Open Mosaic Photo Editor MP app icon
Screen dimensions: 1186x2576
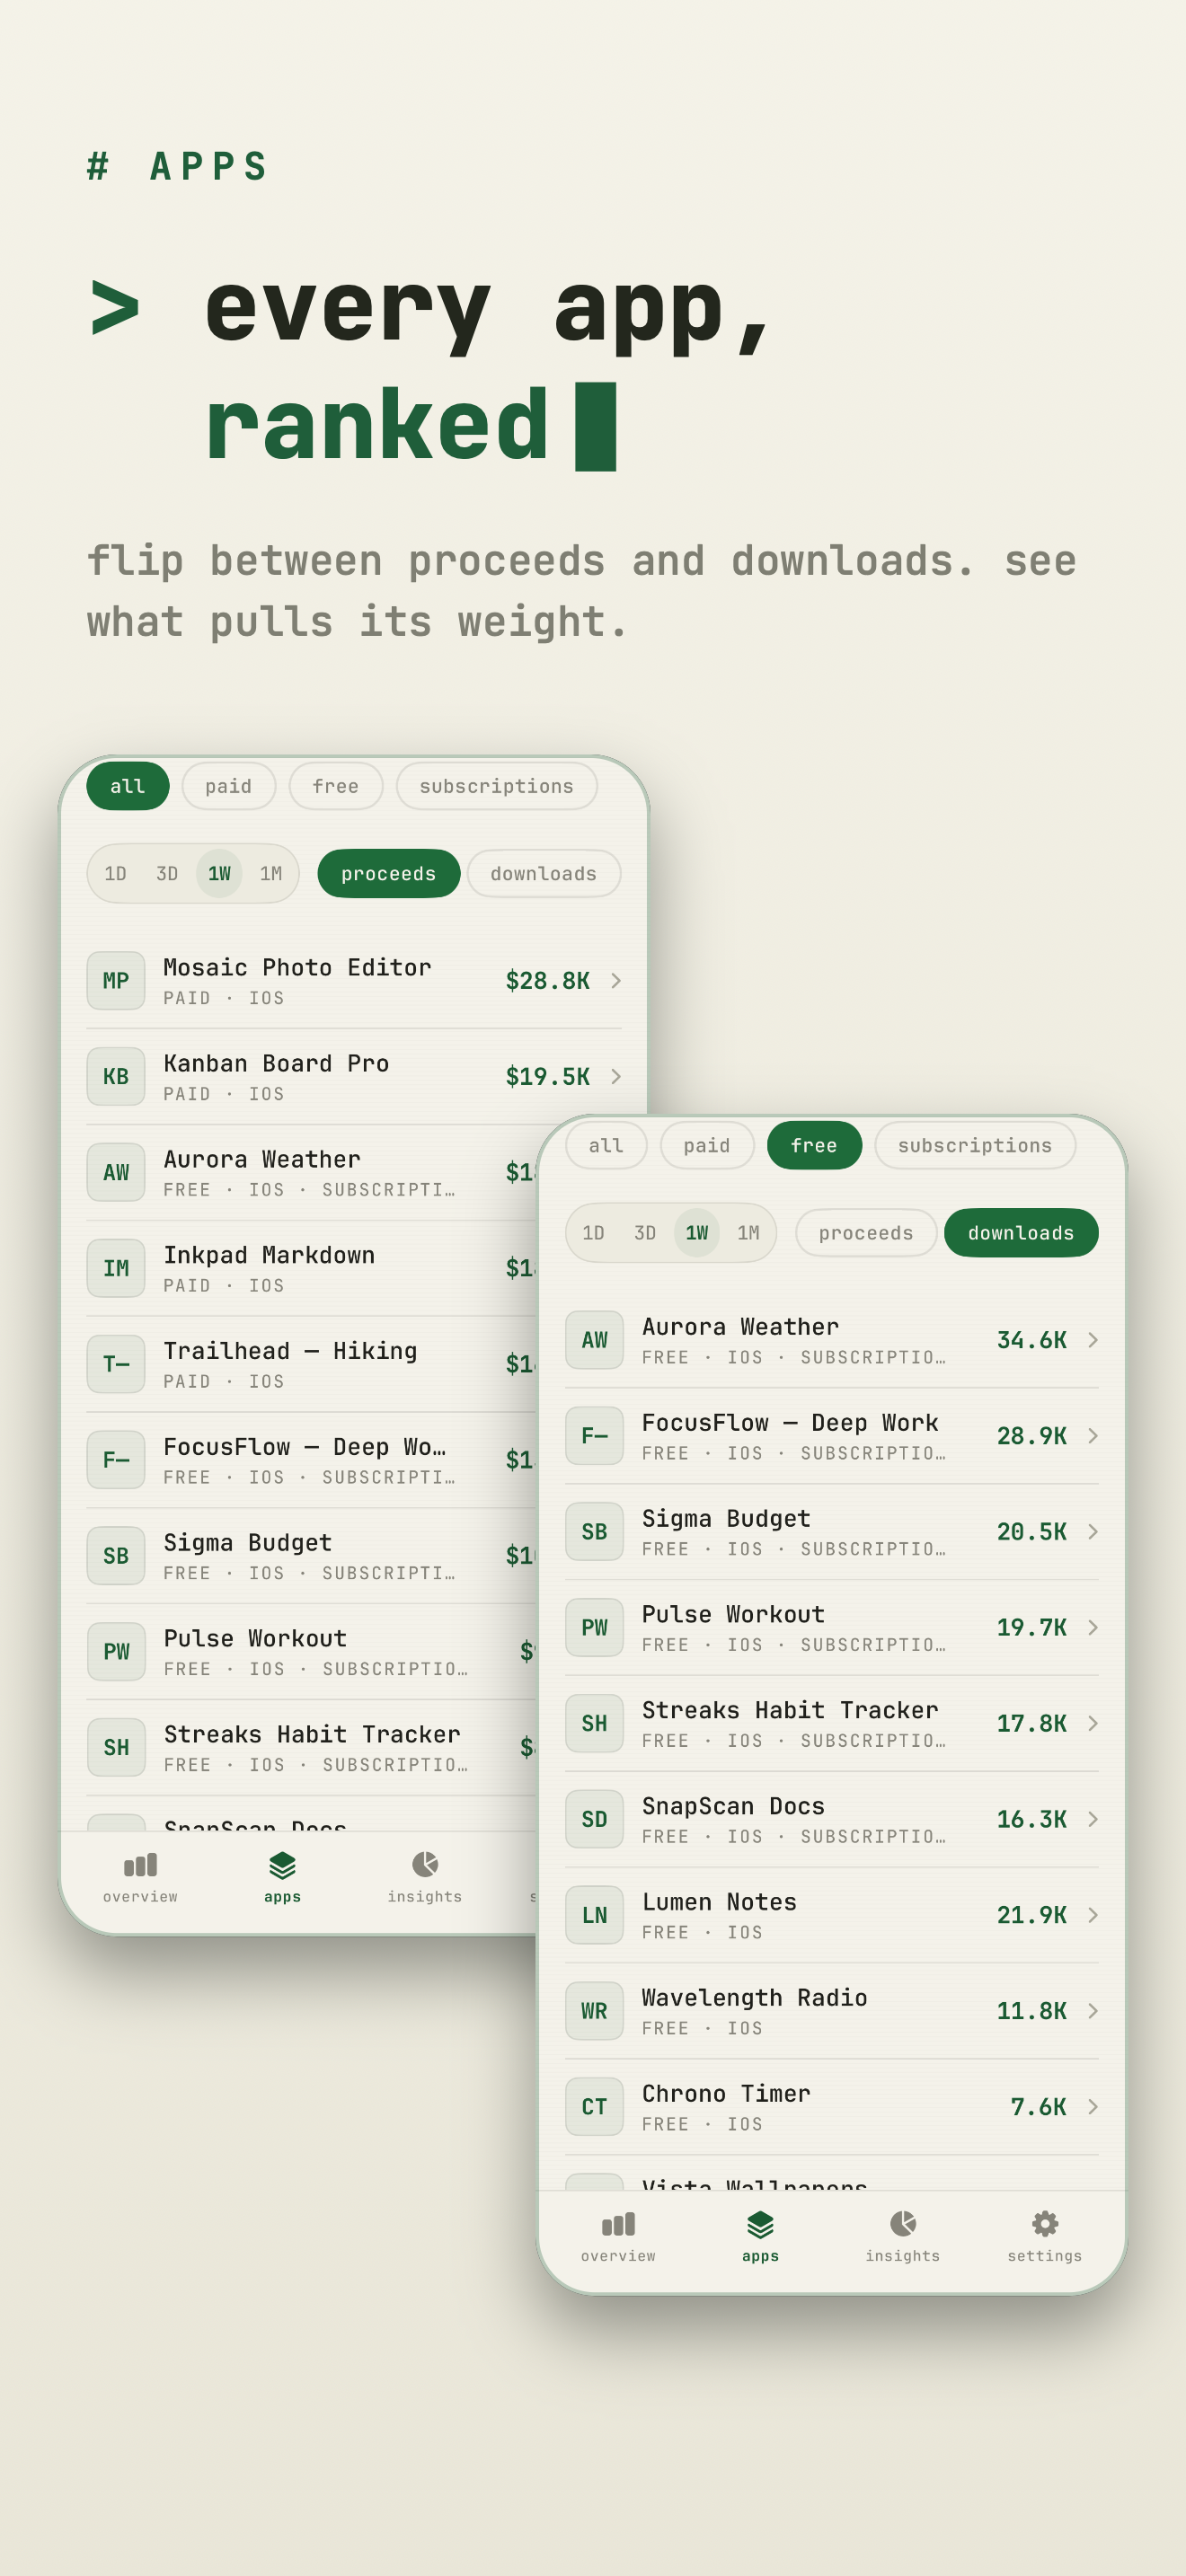[116, 980]
